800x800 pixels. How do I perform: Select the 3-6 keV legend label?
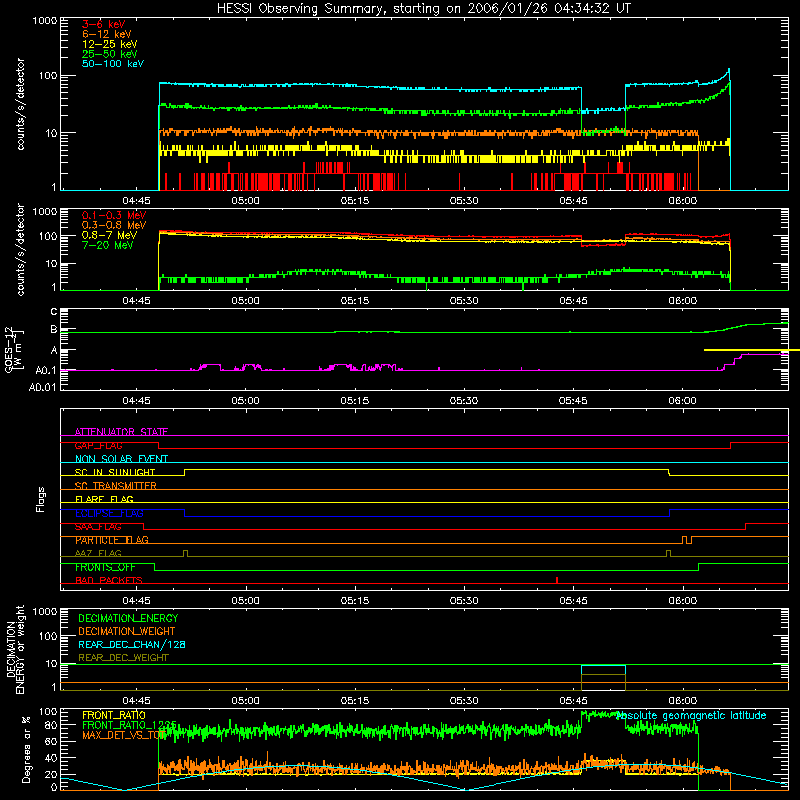click(x=103, y=24)
